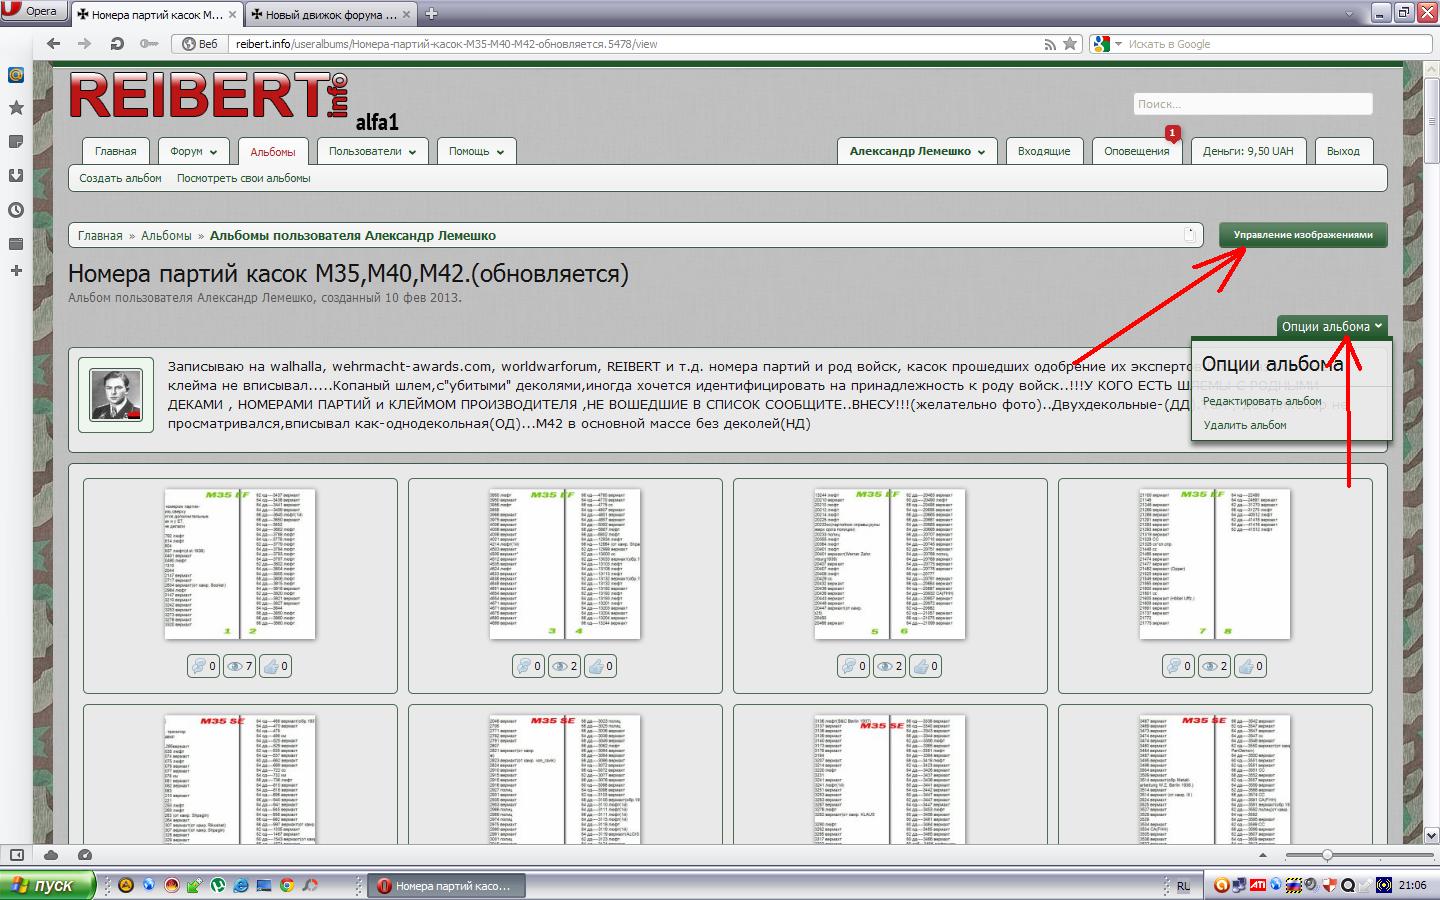Adjust the zoom slider in status bar
The image size is (1440, 900).
coord(1327,855)
